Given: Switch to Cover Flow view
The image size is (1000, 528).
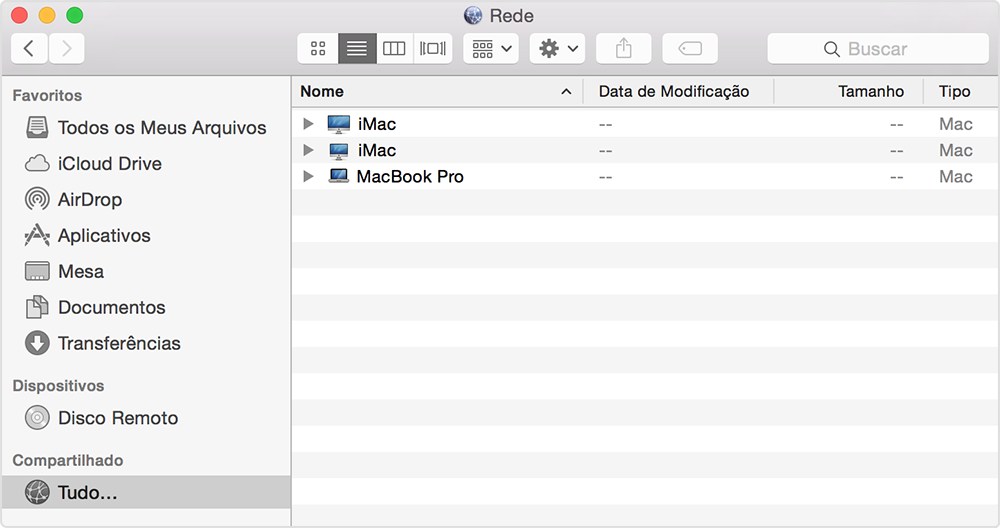Looking at the screenshot, I should click(433, 48).
